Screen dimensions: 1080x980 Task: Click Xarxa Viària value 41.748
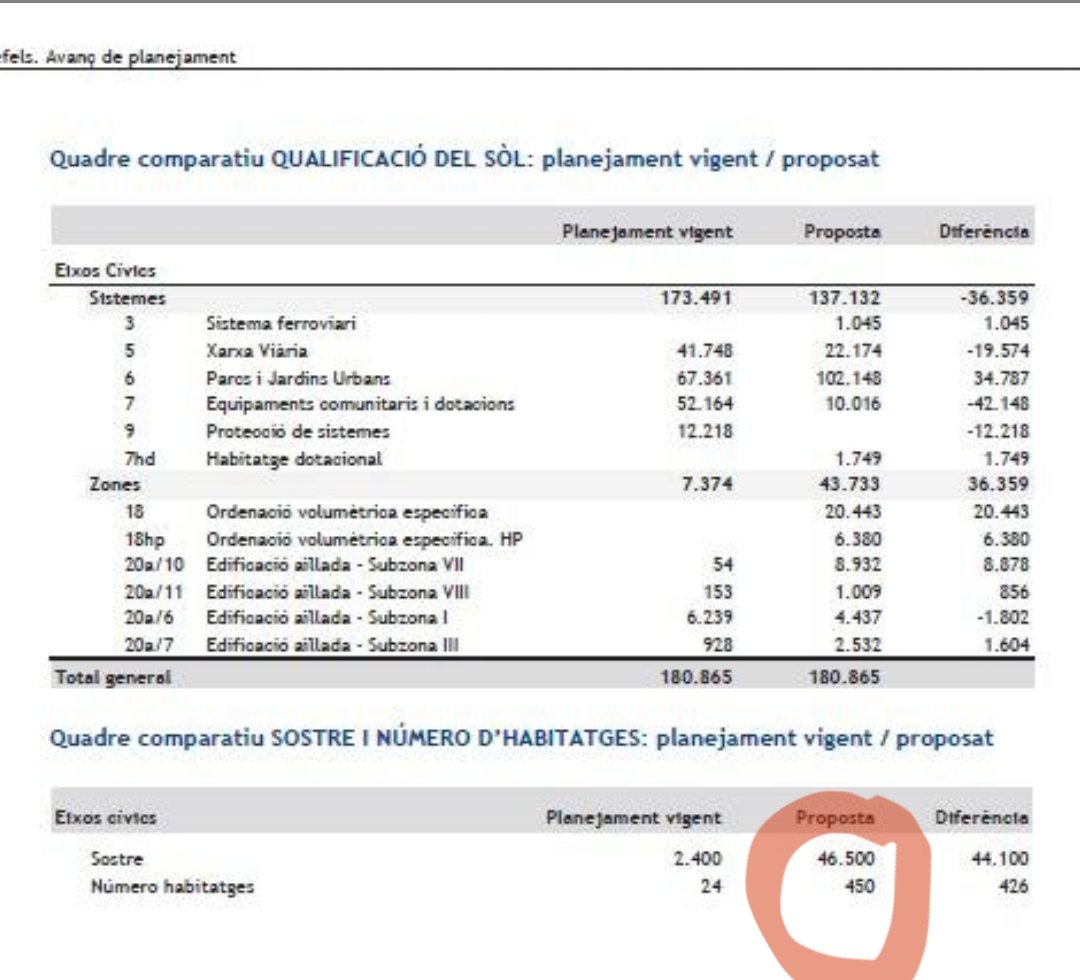pos(705,351)
